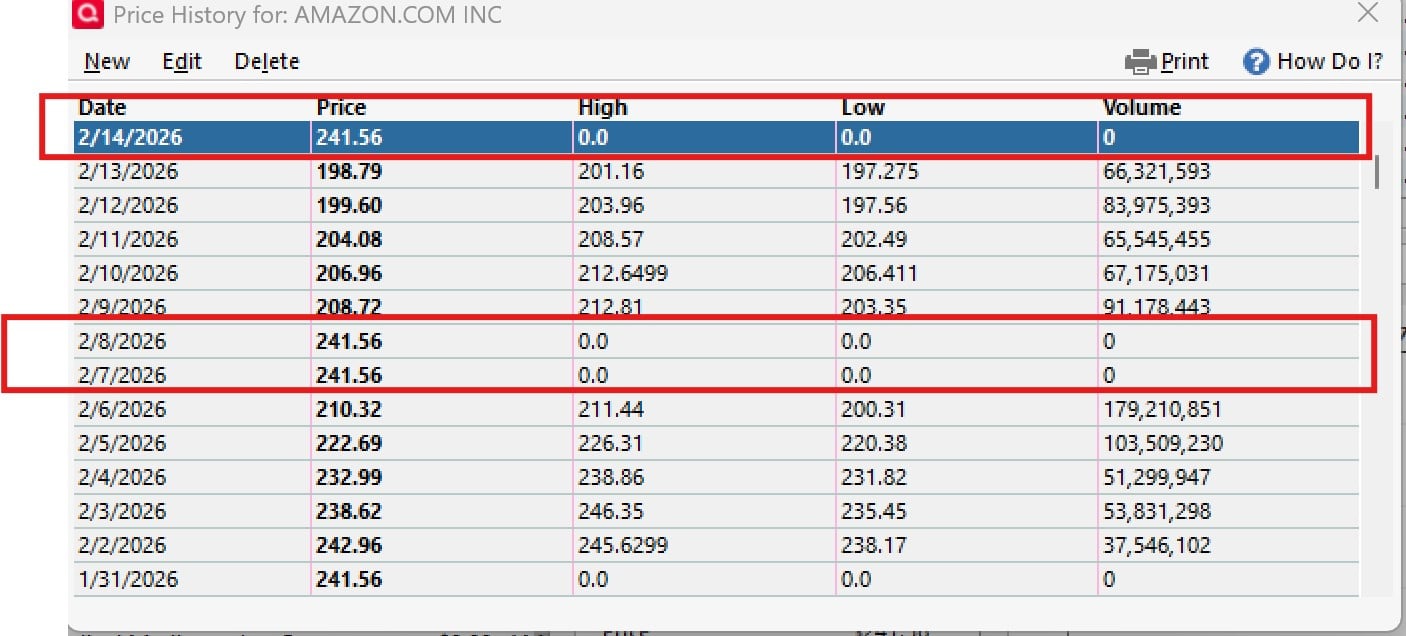Click the volume 66,321,593
1406x636 pixels.
(1157, 172)
